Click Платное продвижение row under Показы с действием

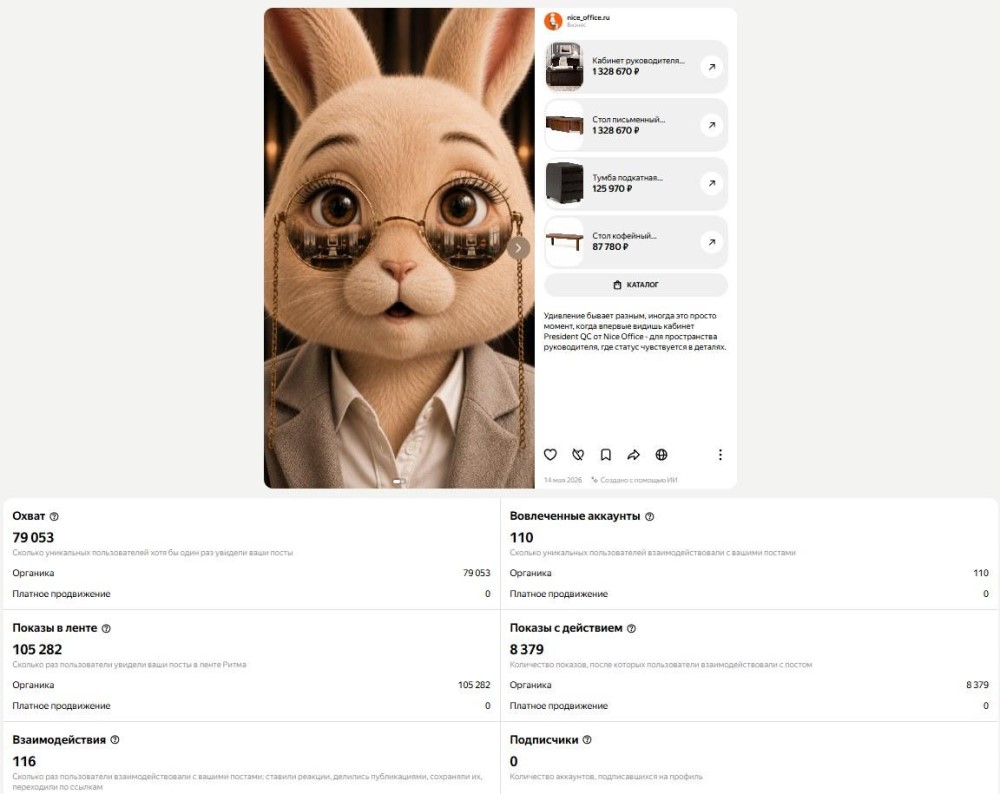pos(749,706)
